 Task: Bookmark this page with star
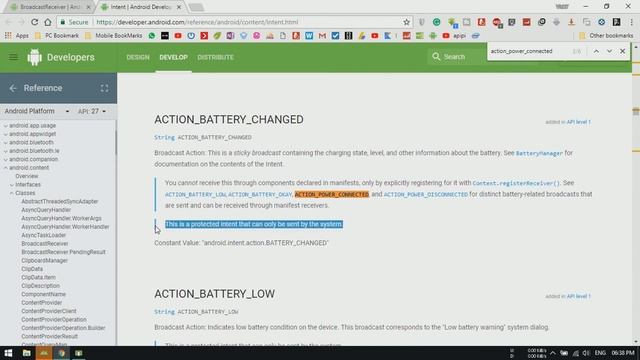pyautogui.click(x=406, y=22)
